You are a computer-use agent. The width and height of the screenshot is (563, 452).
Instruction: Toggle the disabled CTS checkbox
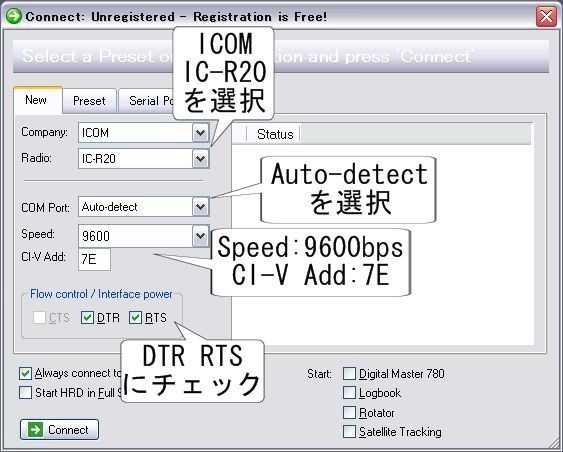[x=39, y=318]
